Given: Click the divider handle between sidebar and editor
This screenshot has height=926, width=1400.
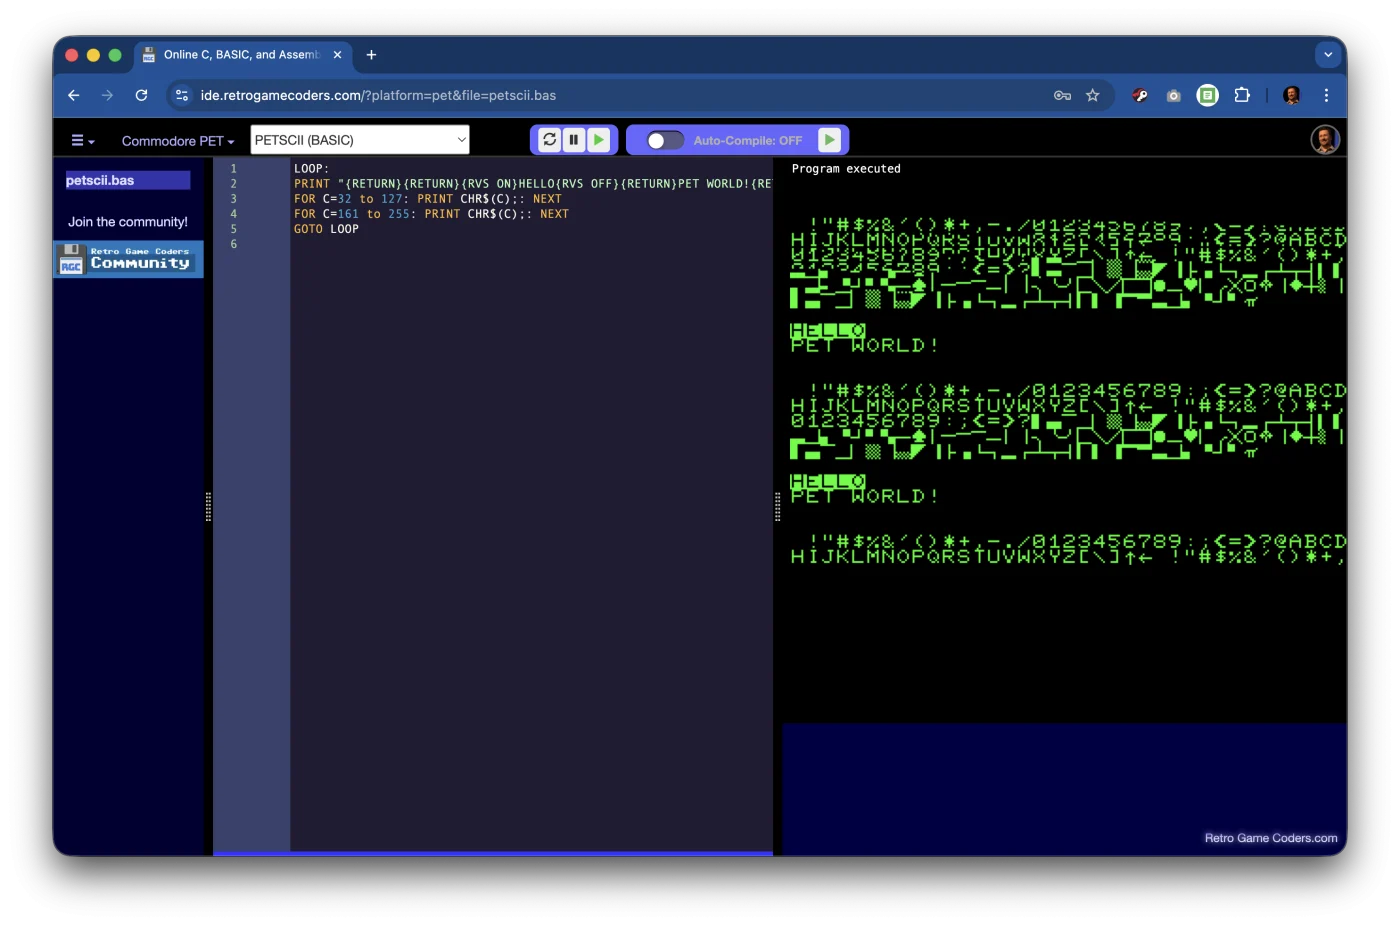Looking at the screenshot, I should click(208, 507).
